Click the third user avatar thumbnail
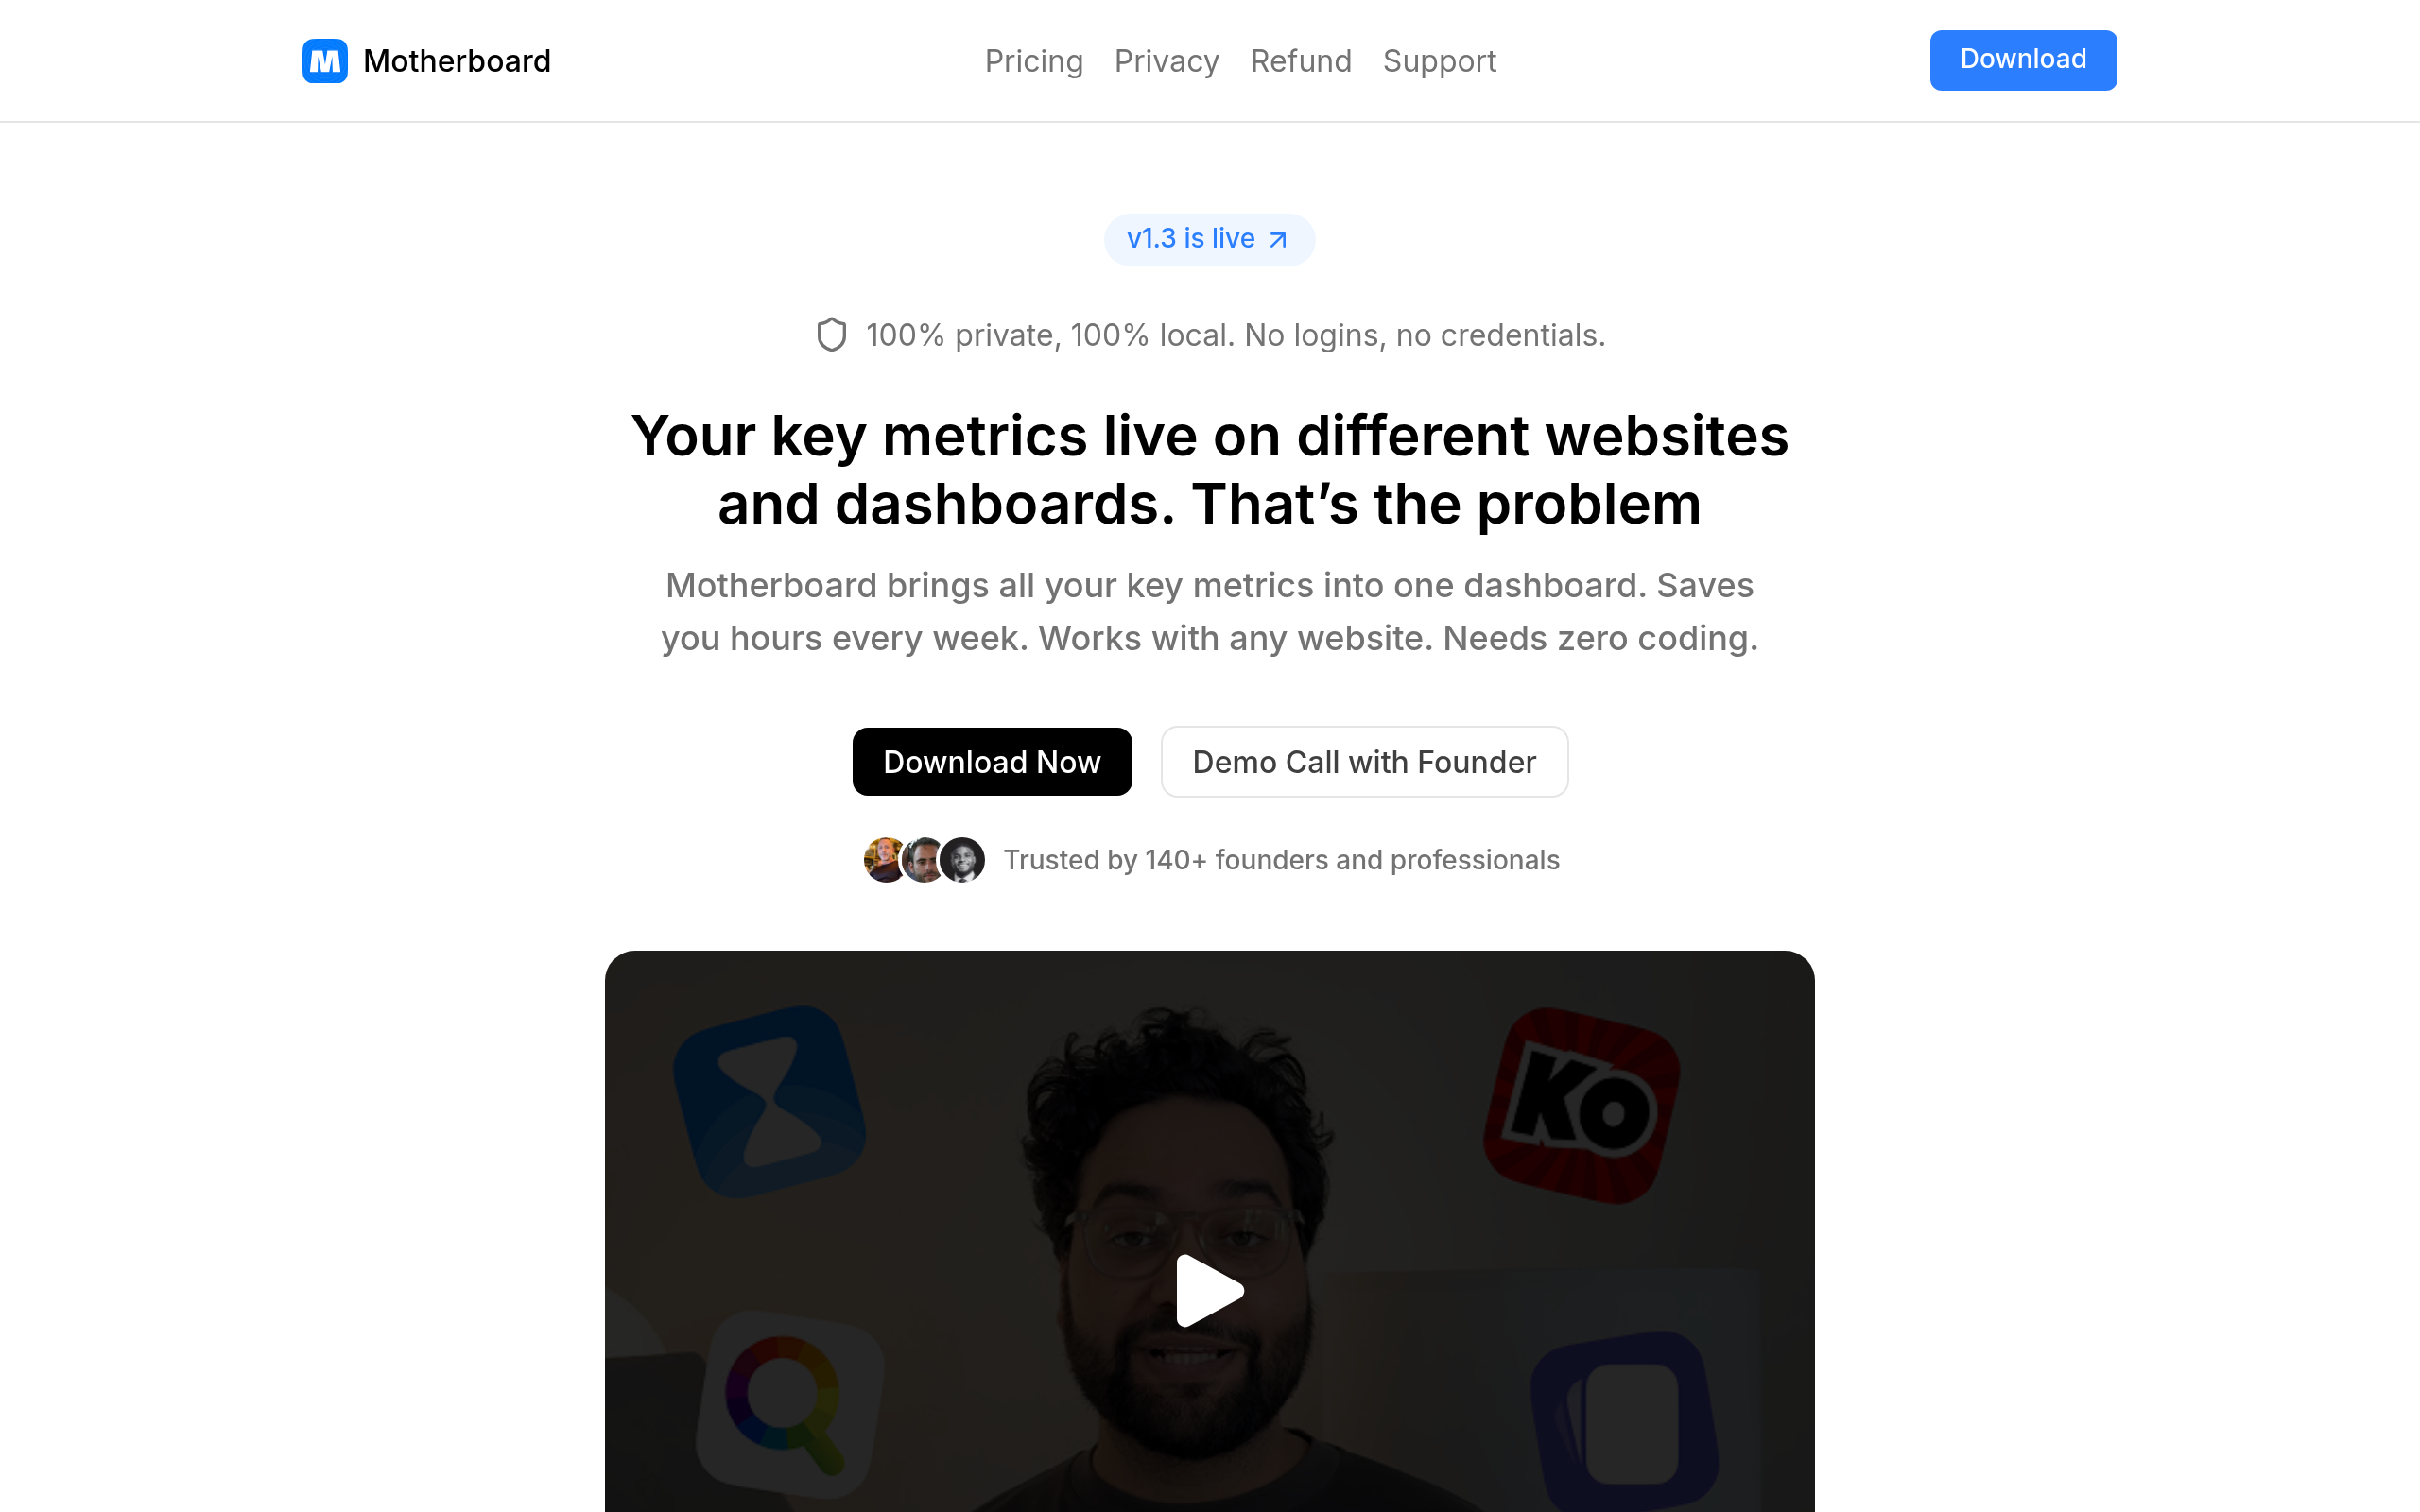The width and height of the screenshot is (2420, 1512). point(962,860)
